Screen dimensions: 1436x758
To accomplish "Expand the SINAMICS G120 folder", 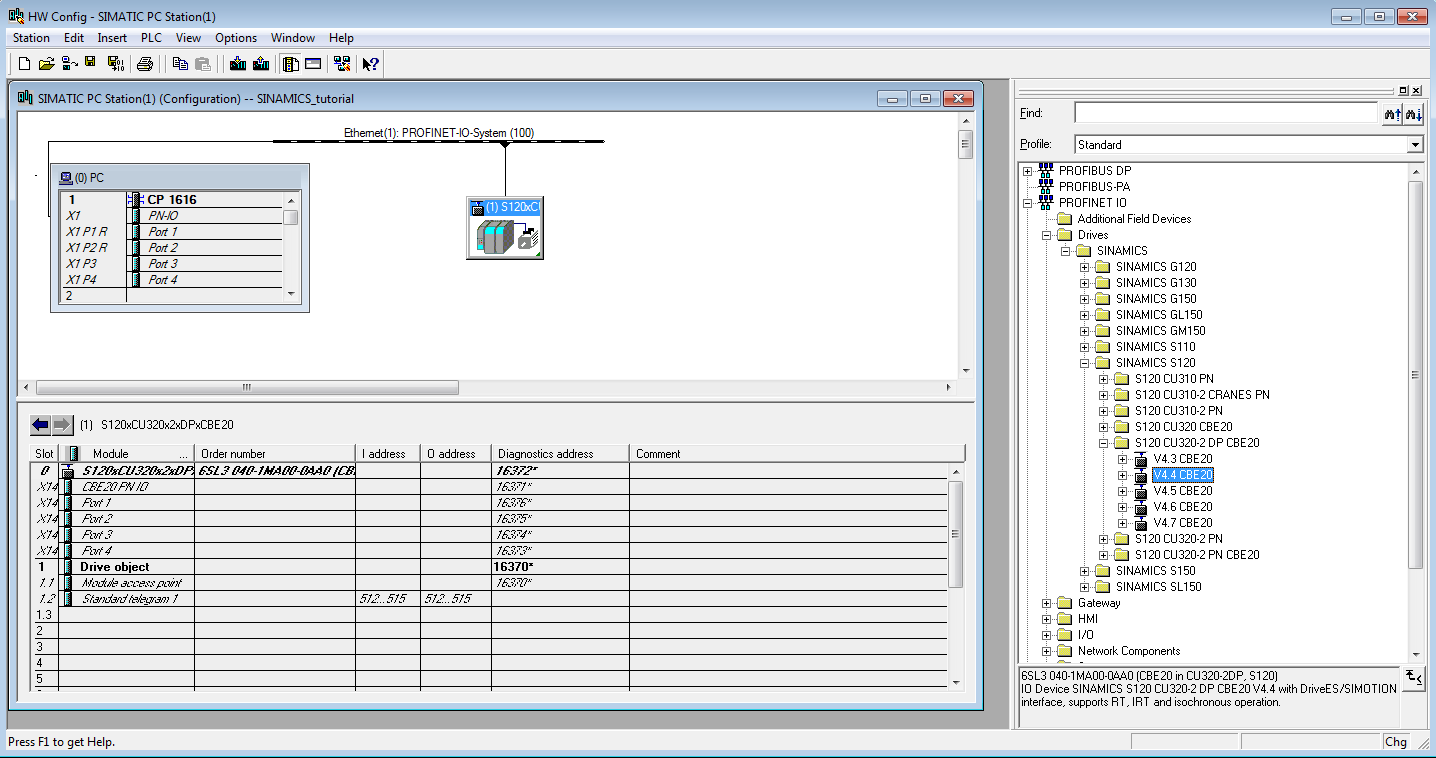I will point(1084,267).
